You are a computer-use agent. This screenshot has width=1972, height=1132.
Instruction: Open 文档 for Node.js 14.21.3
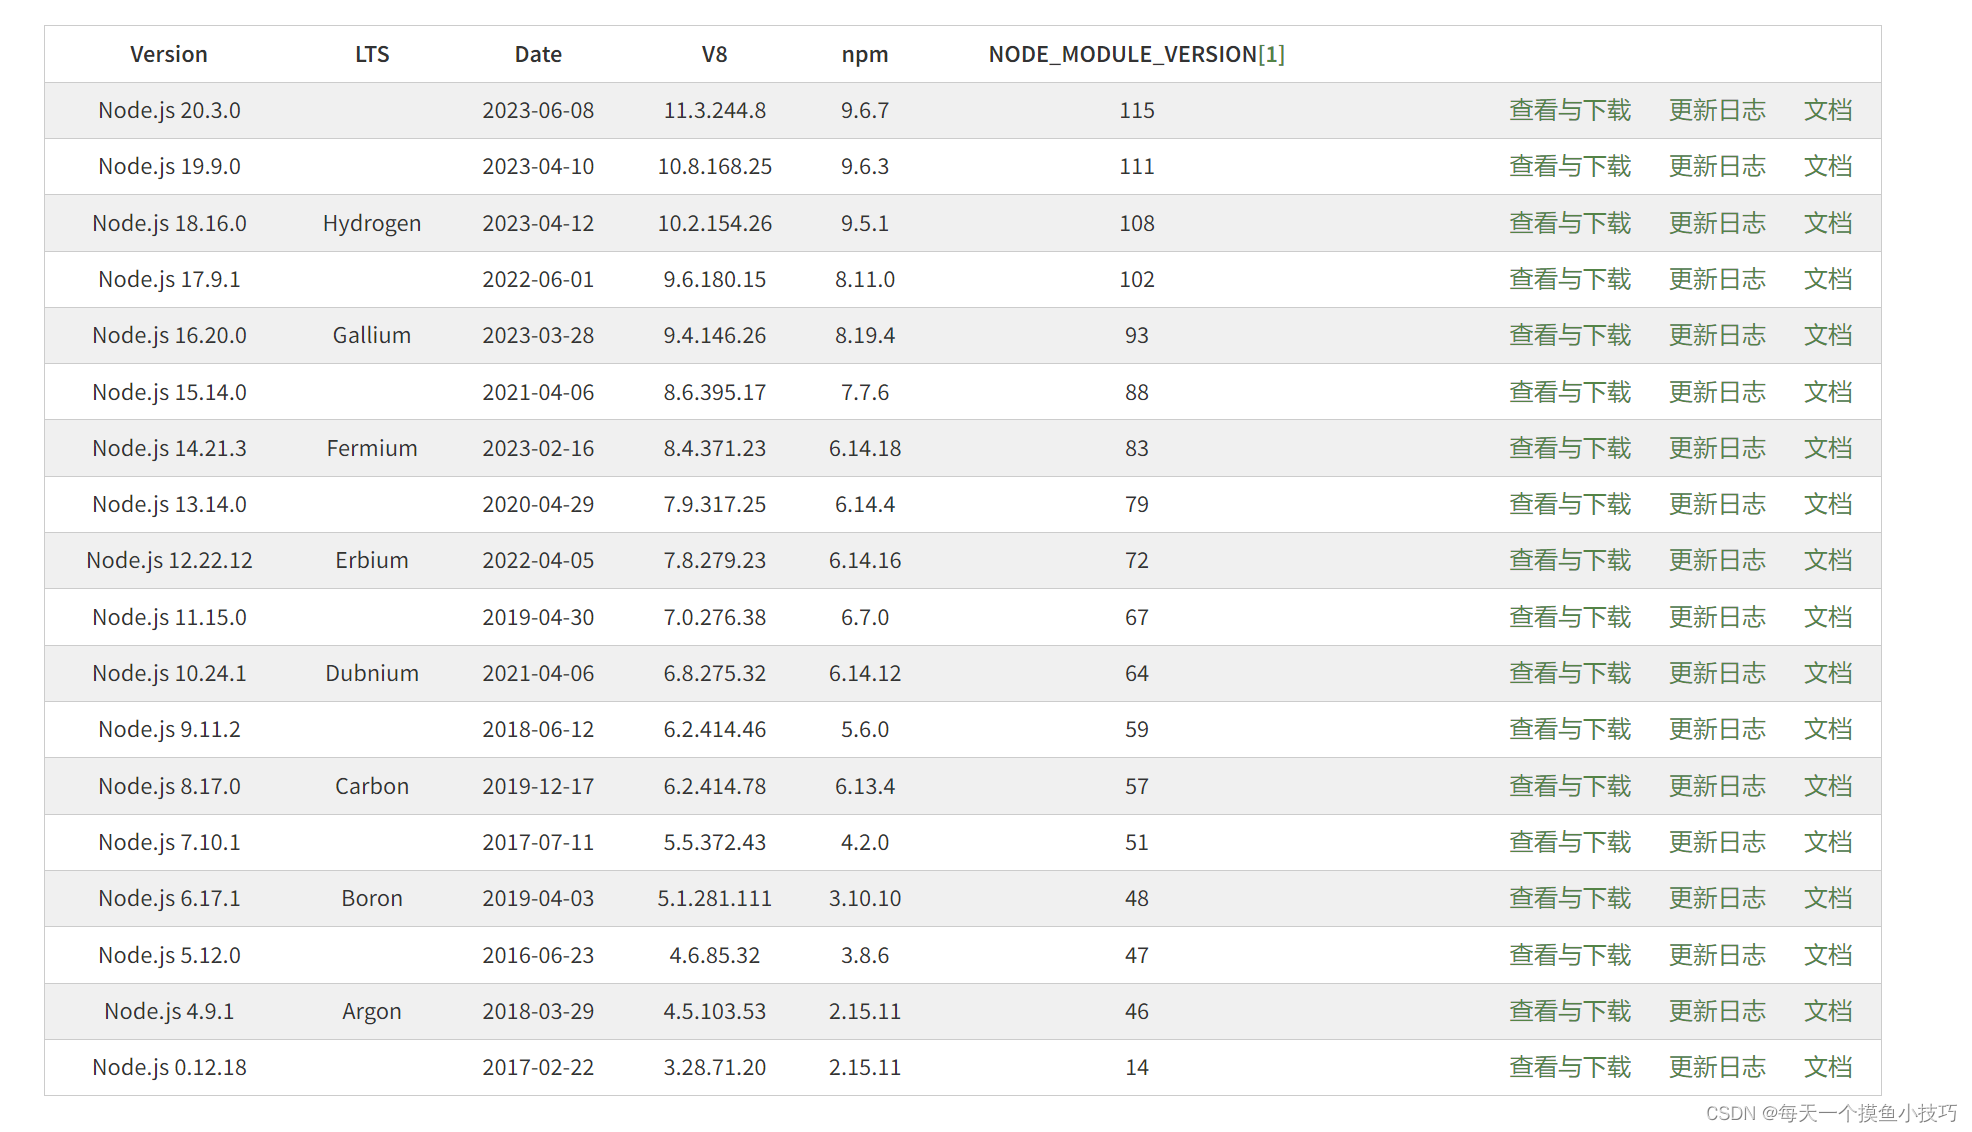click(1828, 448)
